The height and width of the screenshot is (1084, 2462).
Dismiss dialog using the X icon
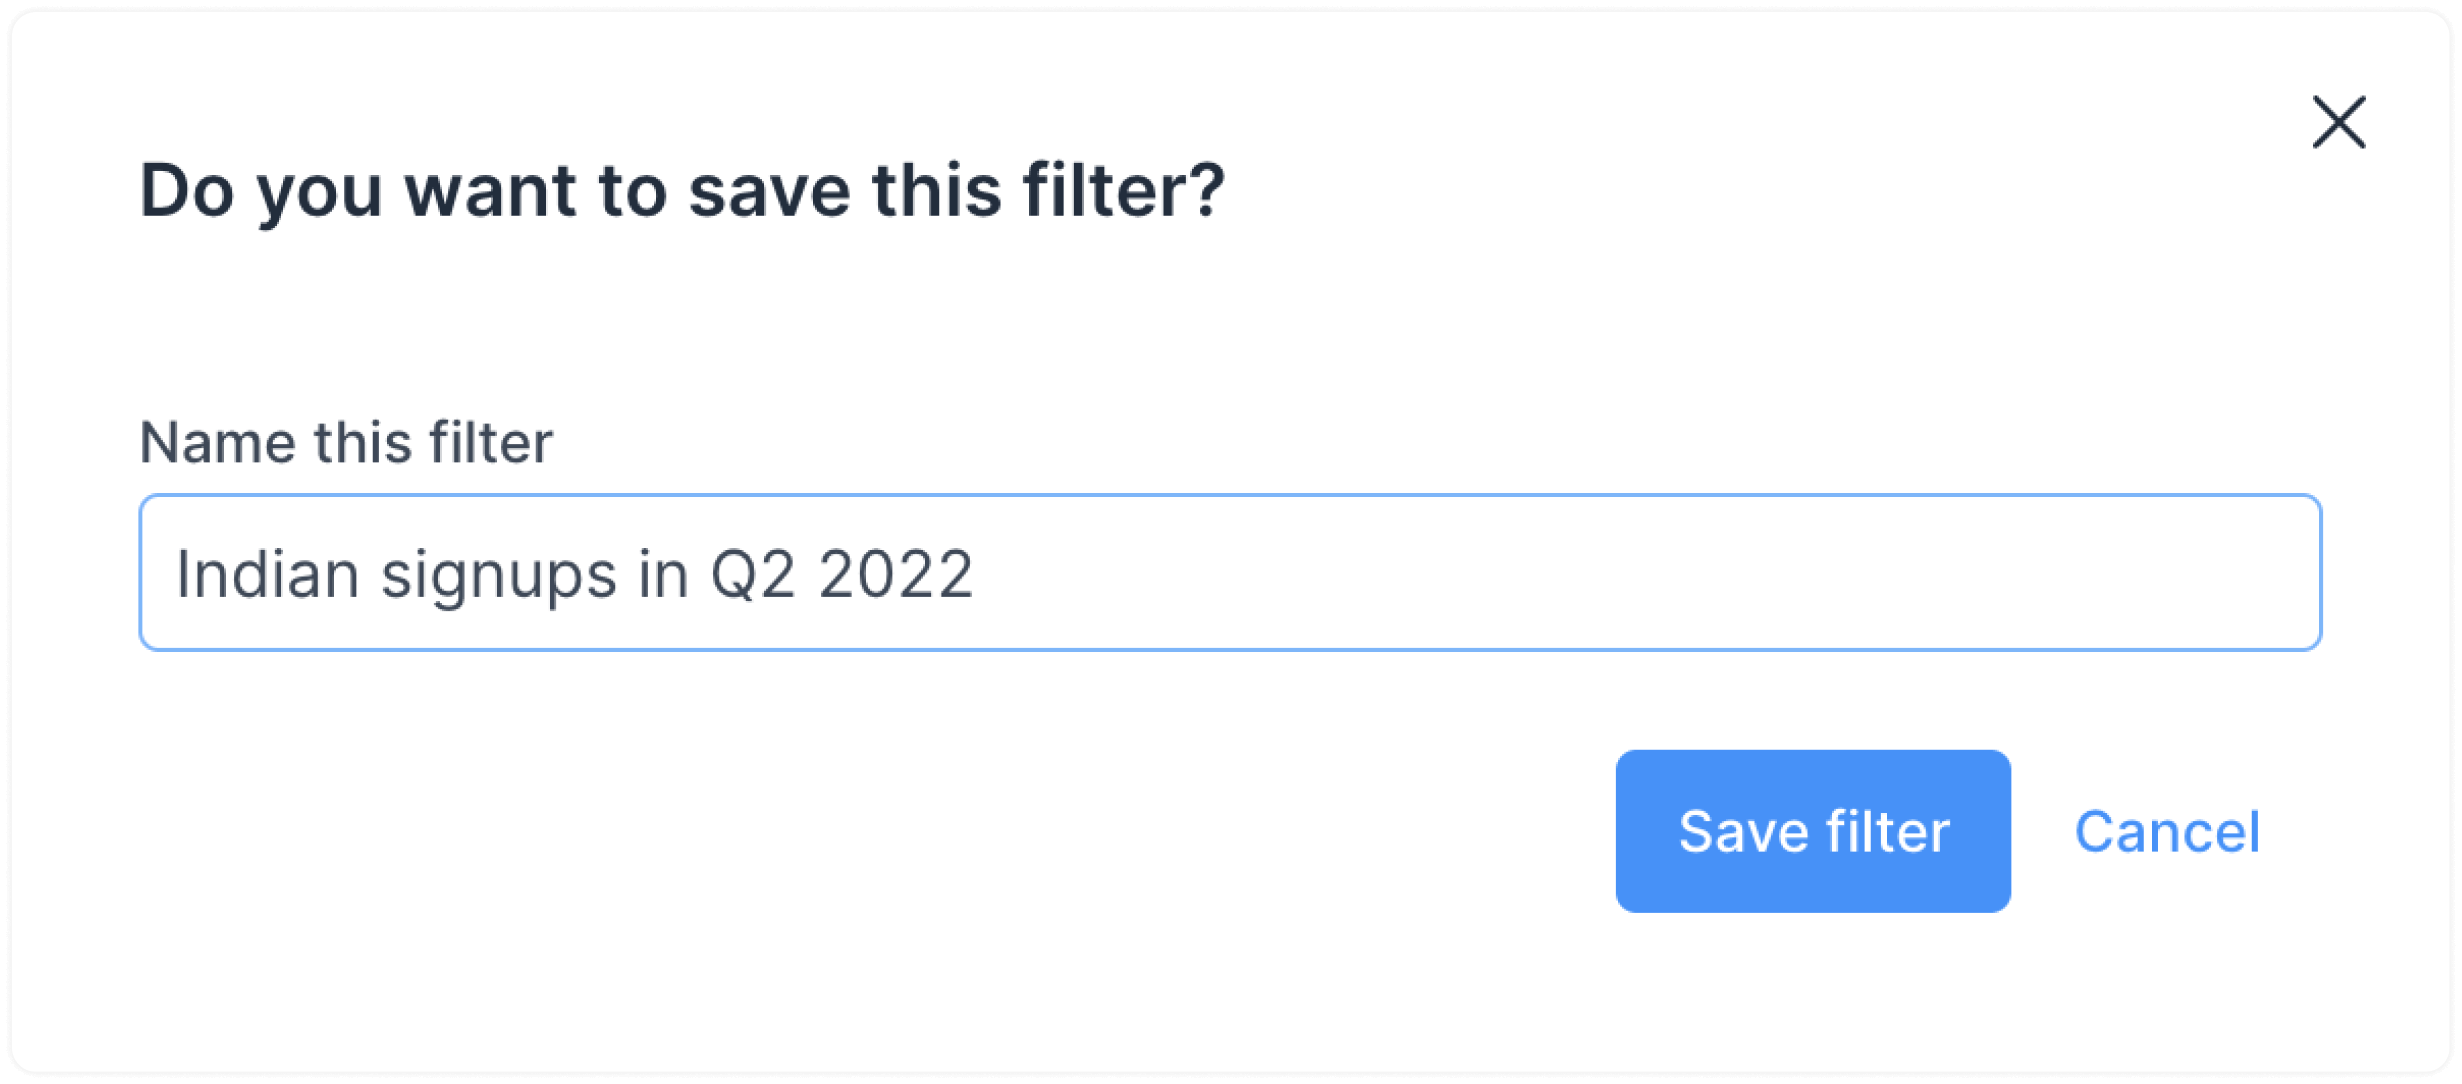tap(2338, 122)
